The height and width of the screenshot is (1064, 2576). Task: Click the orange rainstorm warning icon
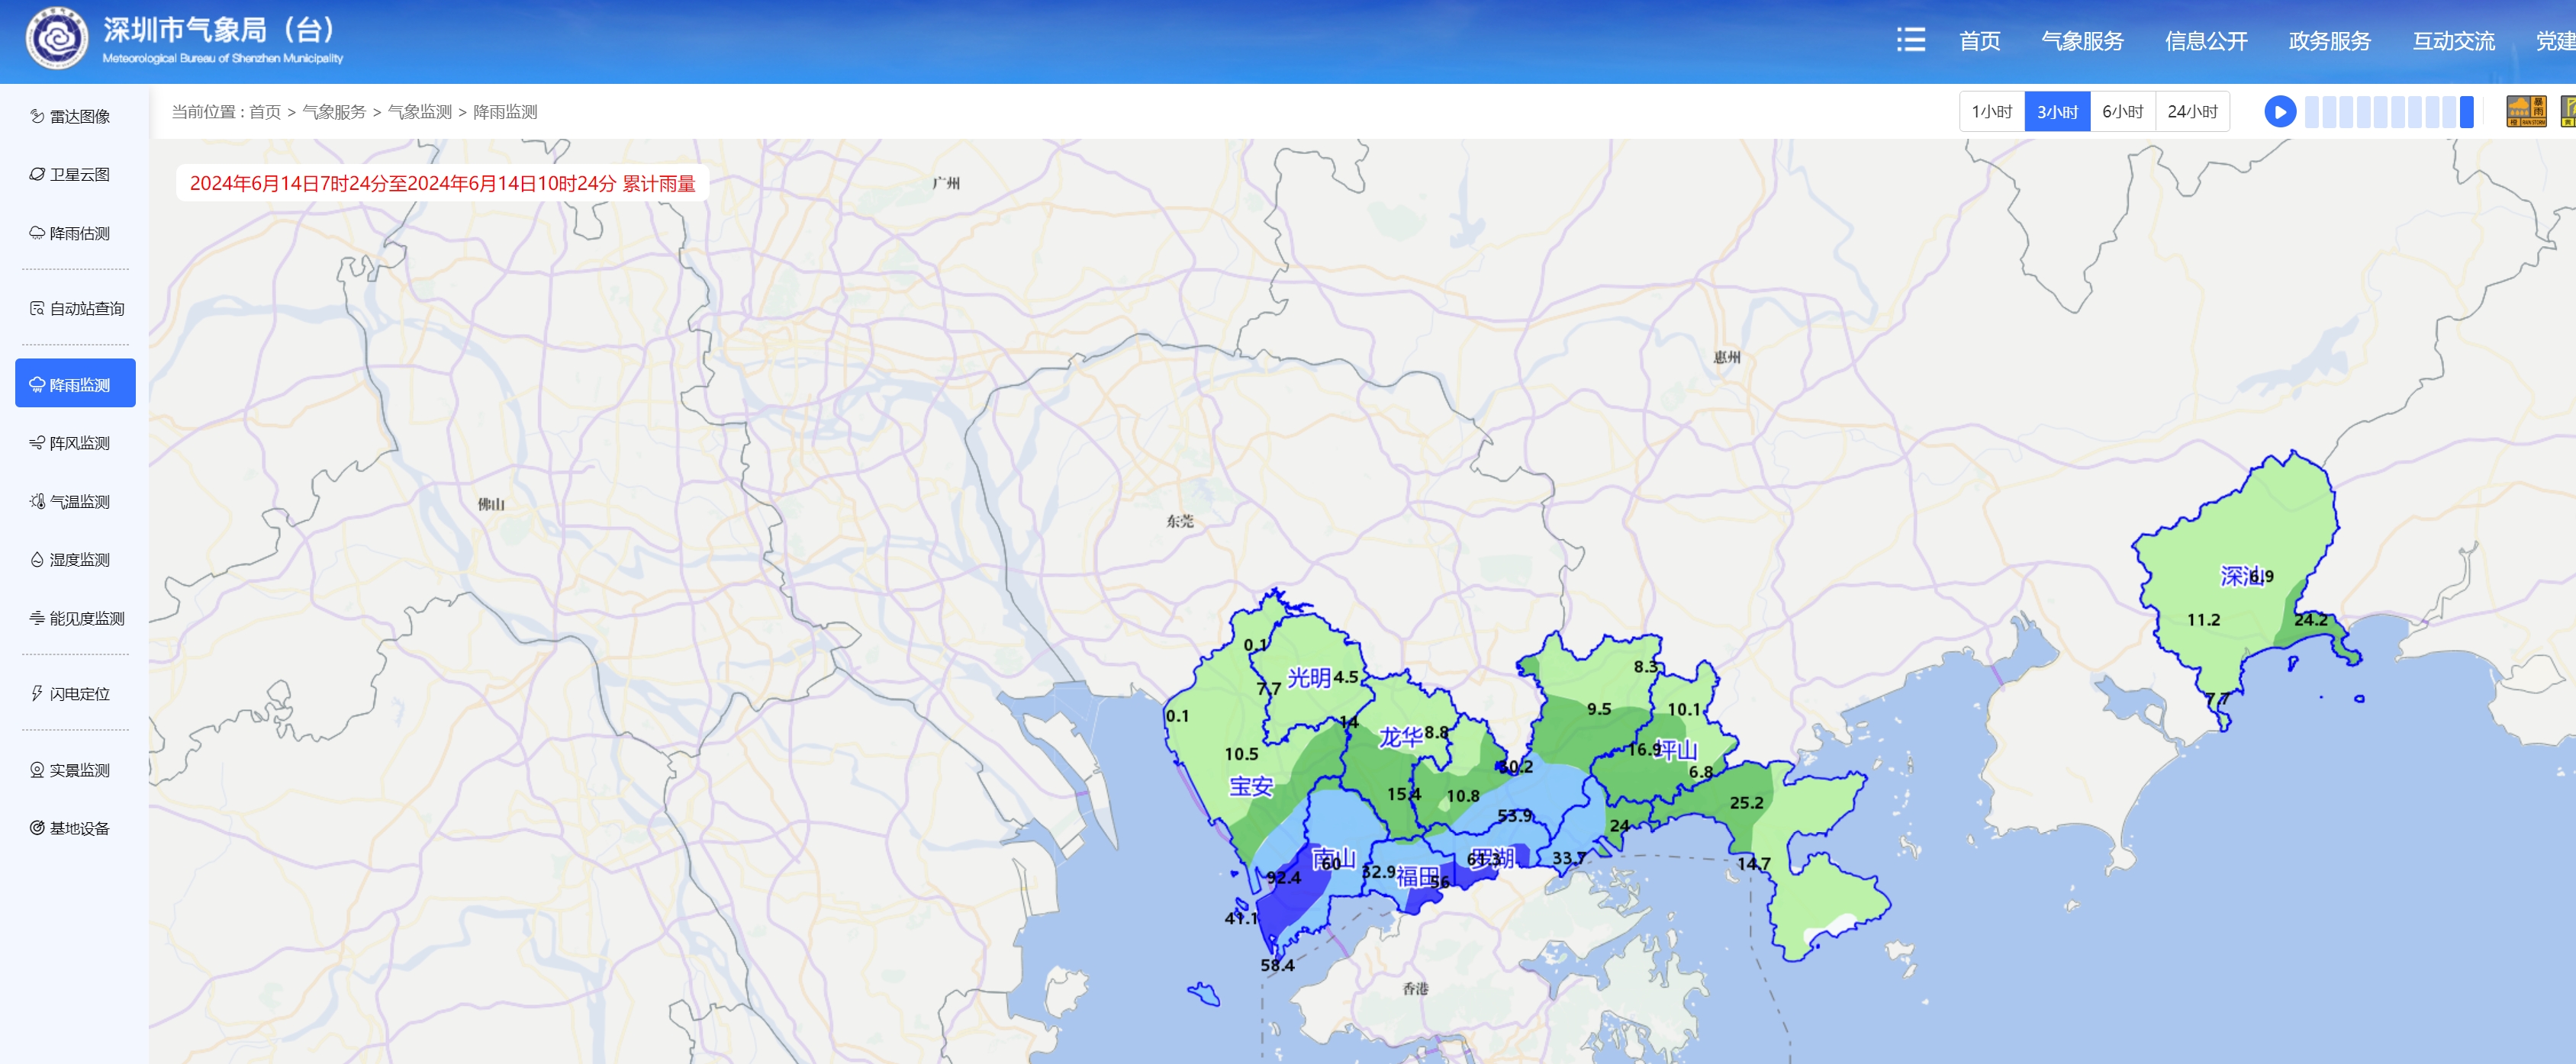[x=2526, y=111]
